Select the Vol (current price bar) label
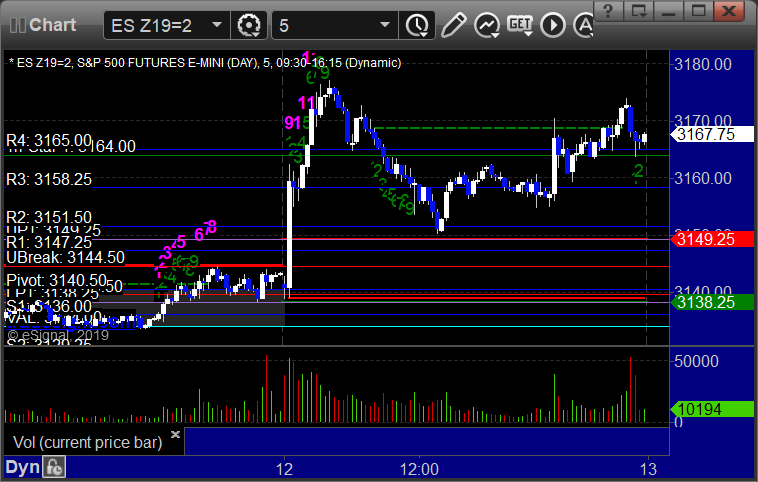The height and width of the screenshot is (482, 758). coord(87,442)
